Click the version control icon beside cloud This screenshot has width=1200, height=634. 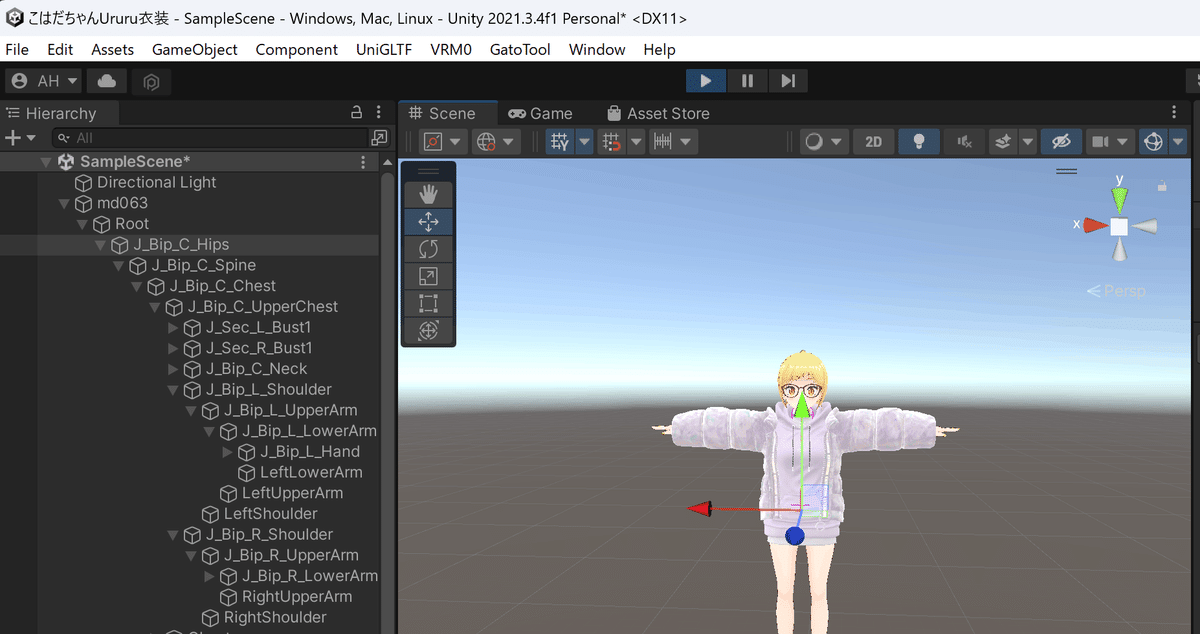[151, 82]
